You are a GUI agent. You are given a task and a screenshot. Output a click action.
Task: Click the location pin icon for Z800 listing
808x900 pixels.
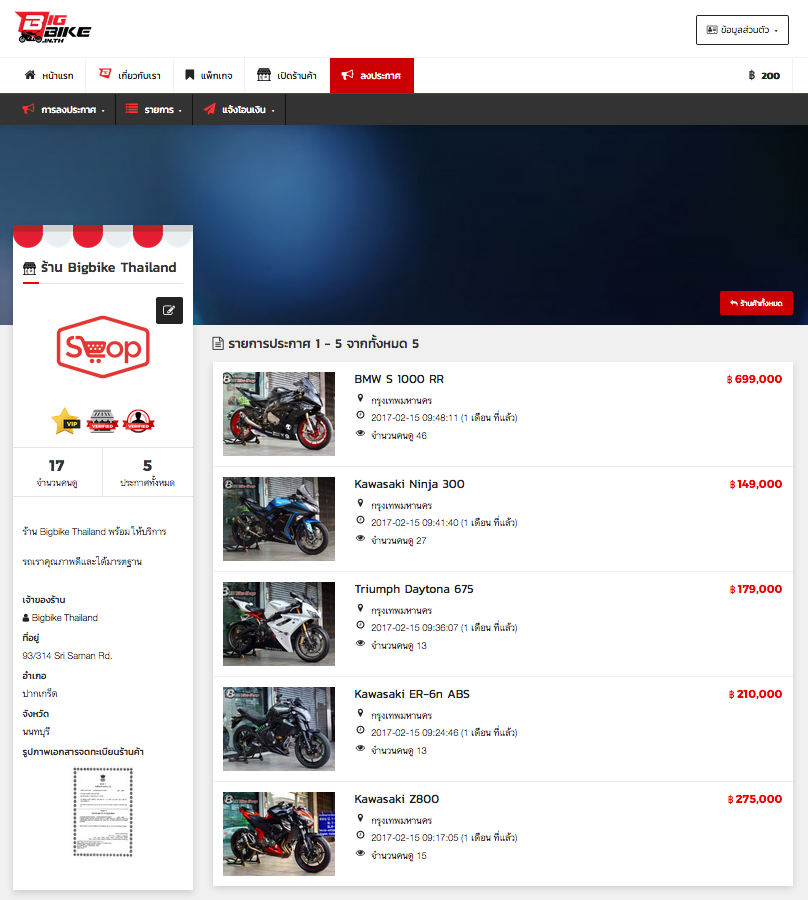click(360, 818)
